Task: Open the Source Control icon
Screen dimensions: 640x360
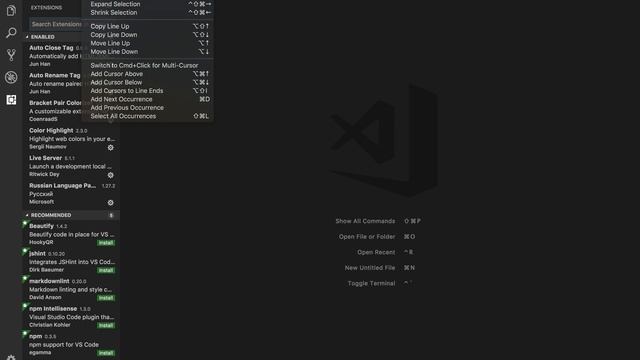Action: pos(11,55)
